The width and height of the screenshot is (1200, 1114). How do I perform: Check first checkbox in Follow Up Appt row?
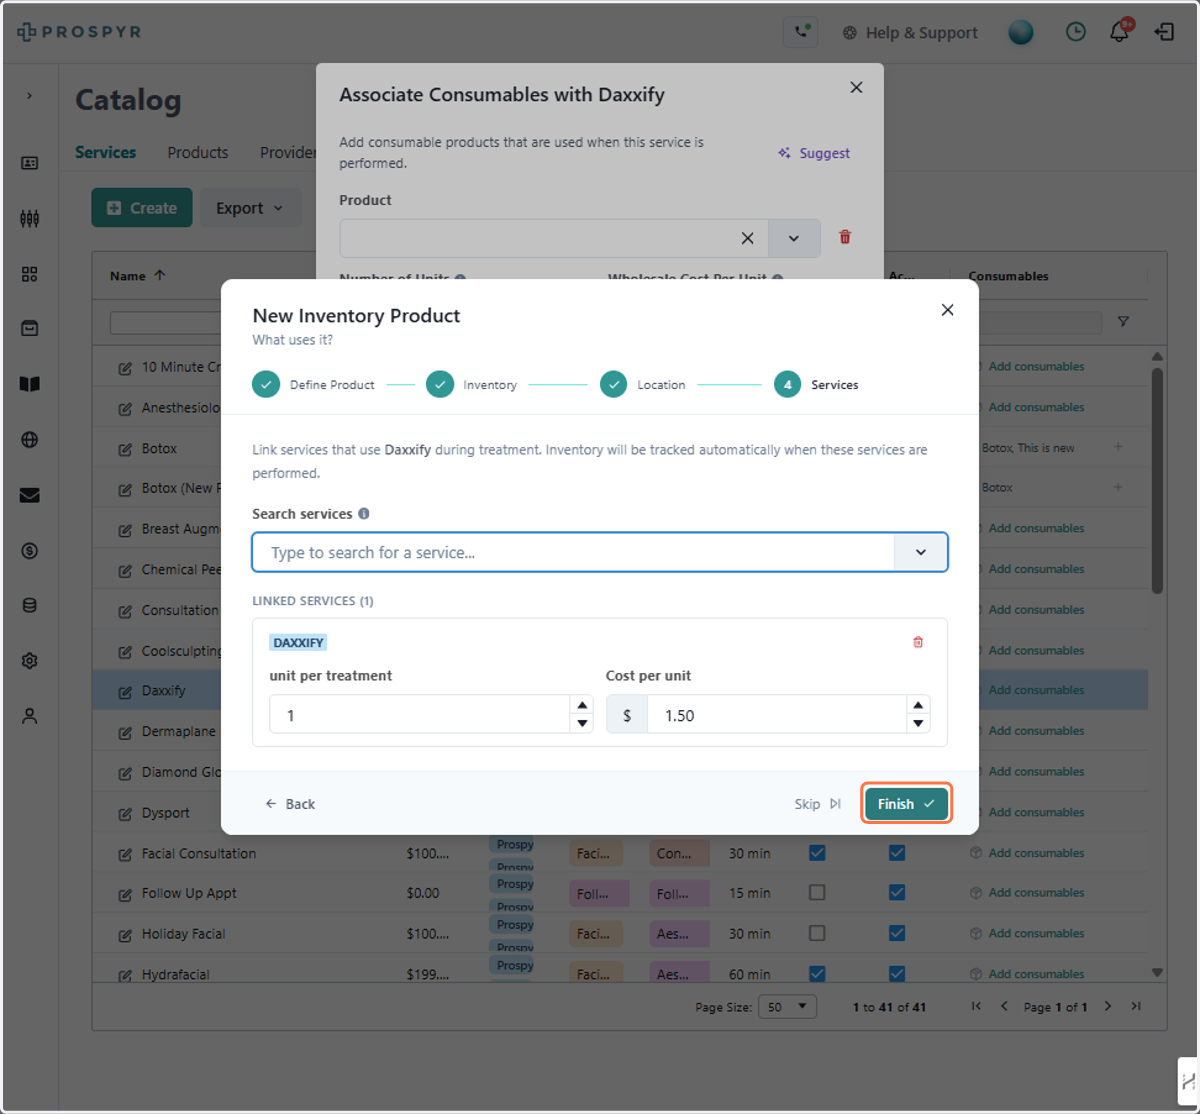tap(817, 892)
